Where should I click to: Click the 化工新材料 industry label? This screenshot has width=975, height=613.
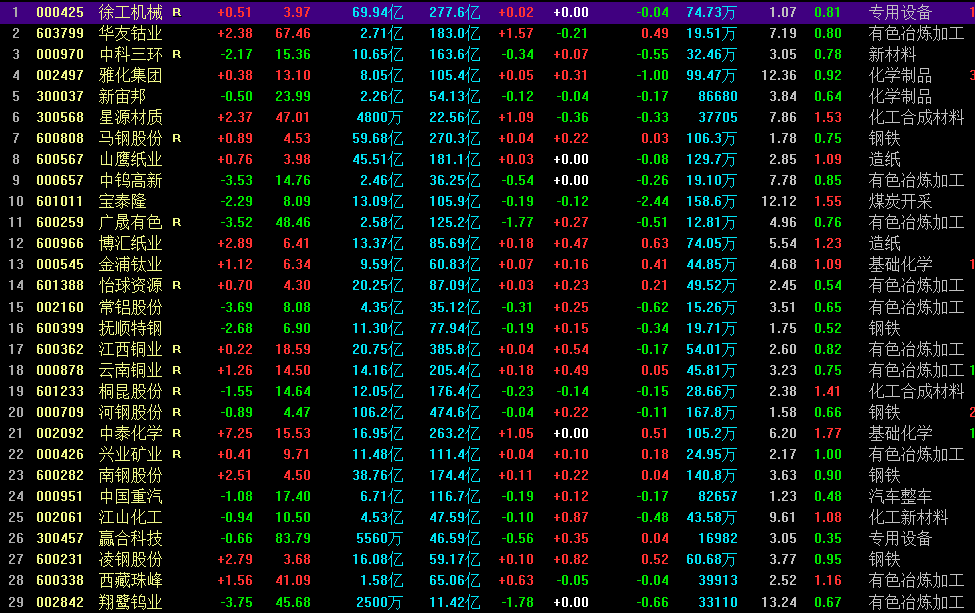coord(908,517)
